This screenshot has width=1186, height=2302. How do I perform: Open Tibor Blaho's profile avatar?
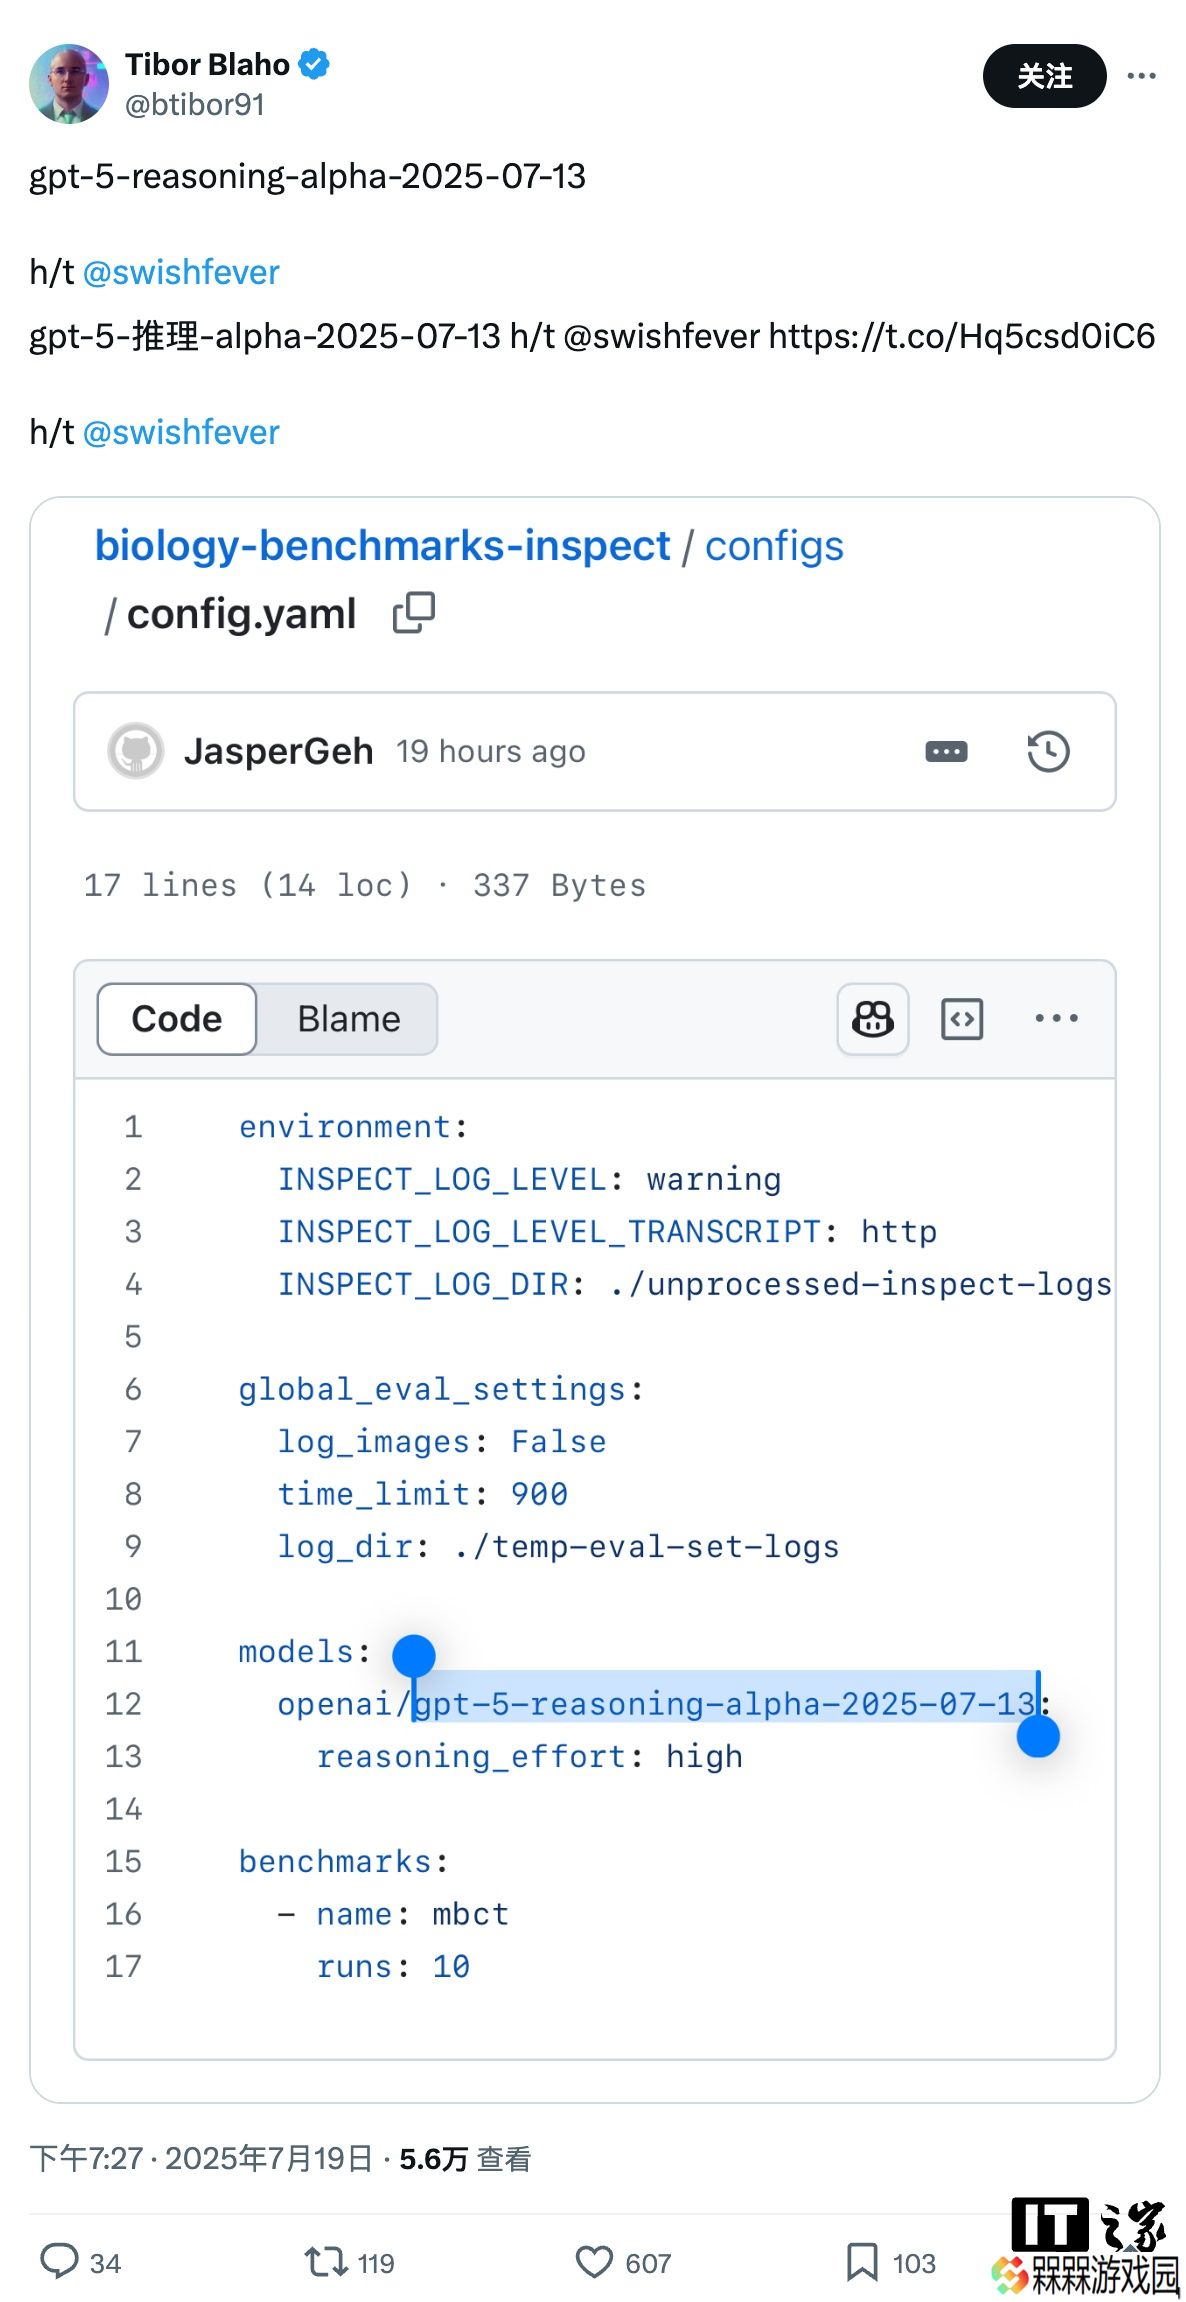pos(69,84)
